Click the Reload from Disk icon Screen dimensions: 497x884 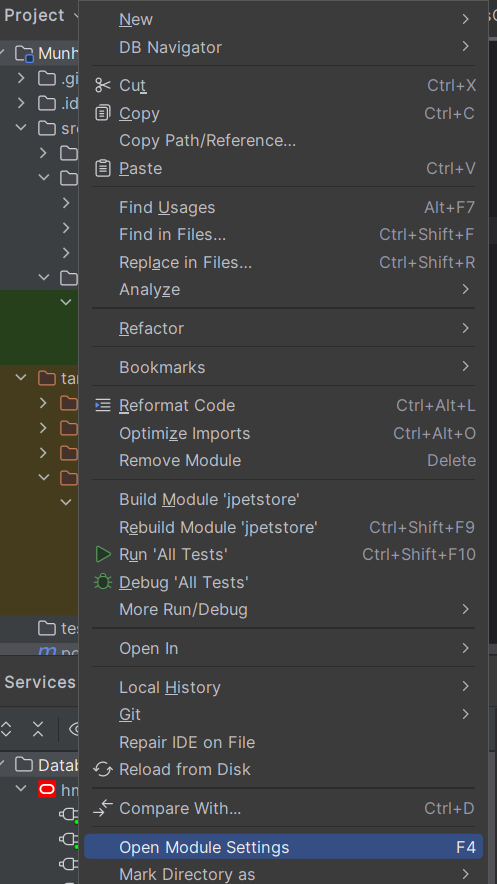[103, 769]
